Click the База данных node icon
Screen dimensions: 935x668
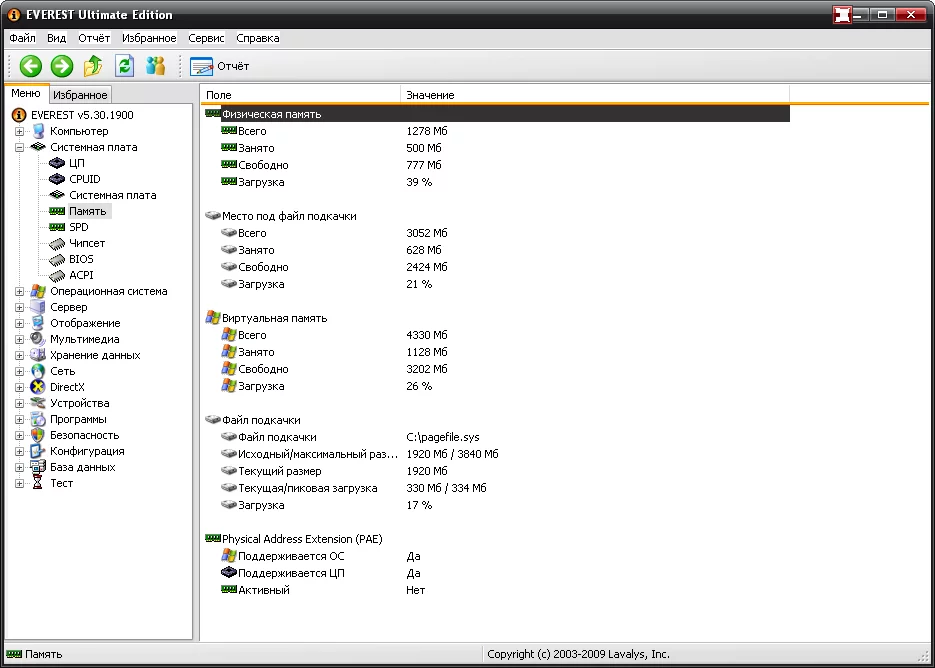(x=38, y=468)
